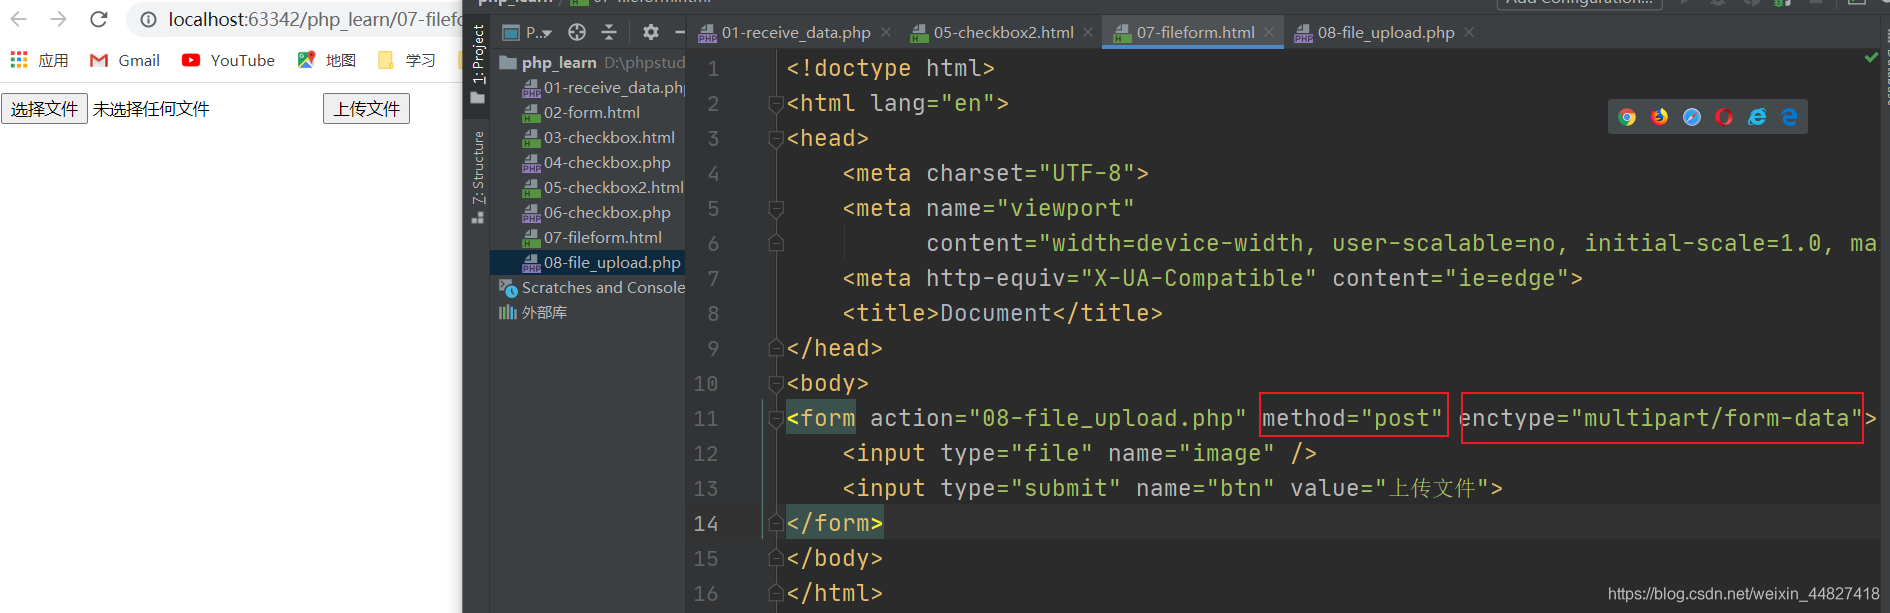Screen dimensions: 1890x613
Task: Click the meta charset="UTF-8" line
Action: (x=995, y=173)
